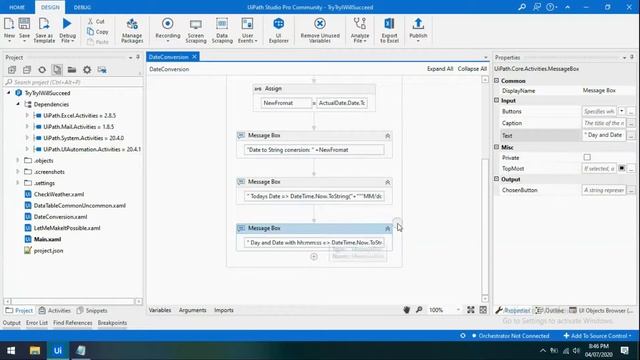The image size is (640, 360).
Task: Select Main.xaml in project tree
Action: (47, 239)
